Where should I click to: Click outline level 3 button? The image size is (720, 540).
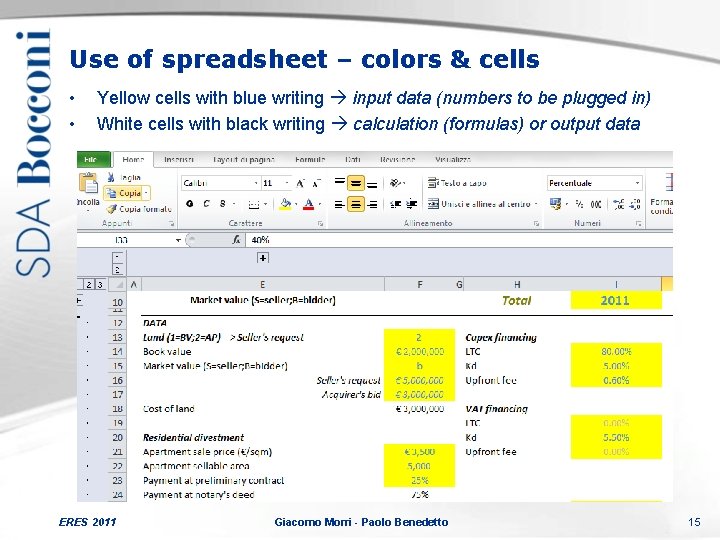click(100, 285)
